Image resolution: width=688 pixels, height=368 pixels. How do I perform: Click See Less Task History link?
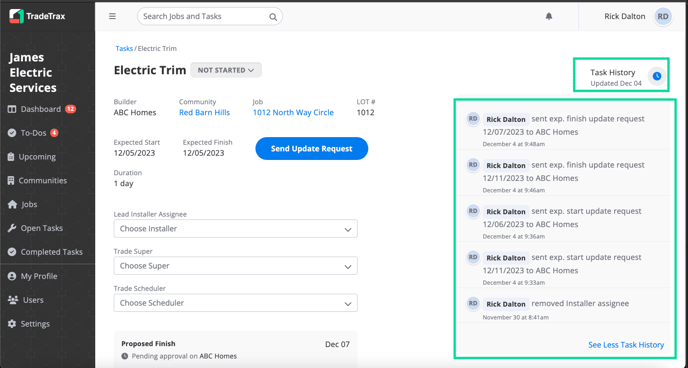[x=626, y=345]
